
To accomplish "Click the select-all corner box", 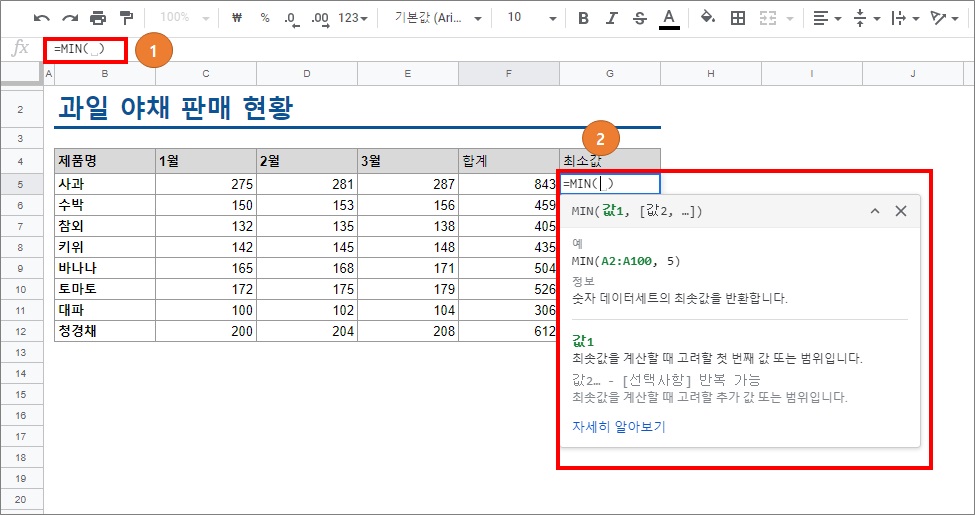I will 22,73.
